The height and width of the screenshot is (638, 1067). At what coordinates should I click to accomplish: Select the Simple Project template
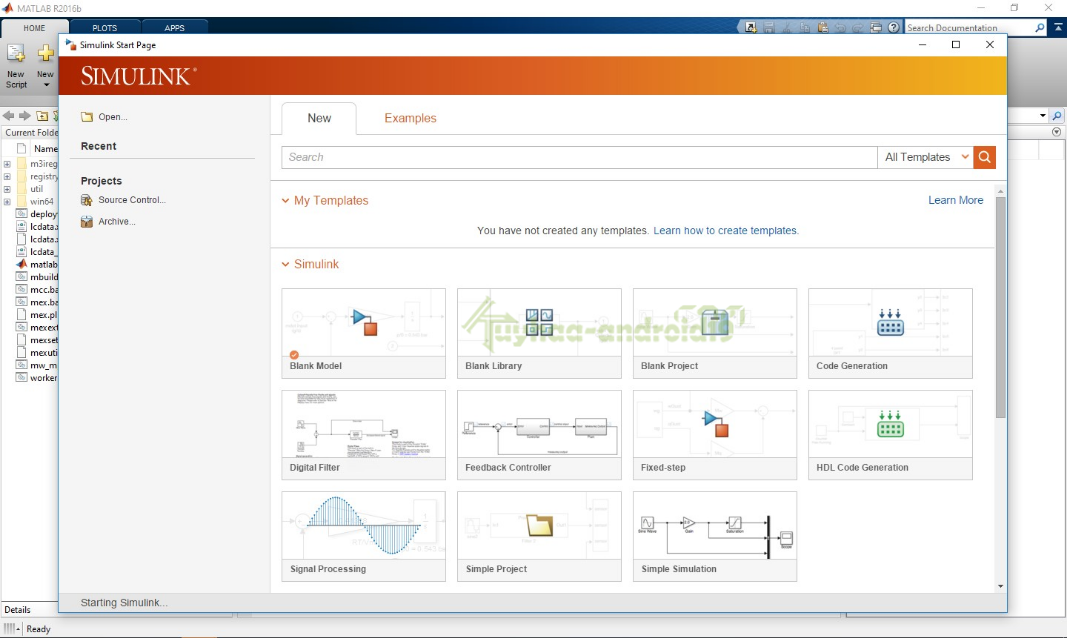click(539, 537)
